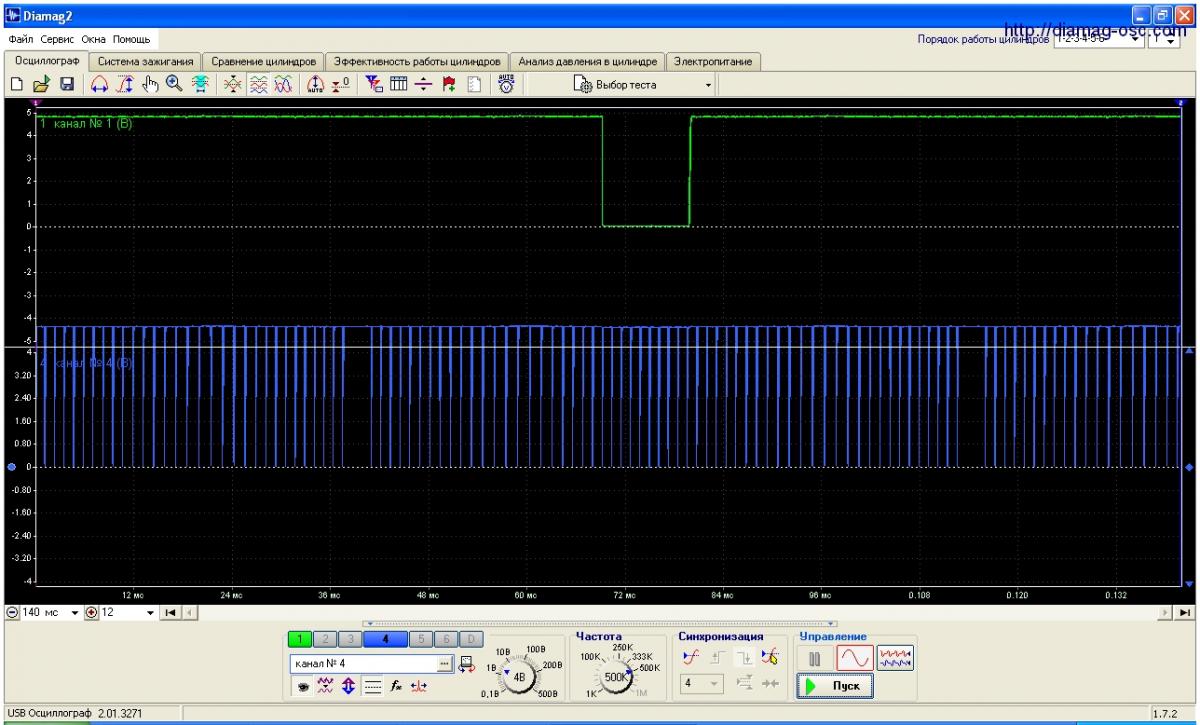
Task: Expand the 140 мс time dropdown
Action: coord(74,612)
